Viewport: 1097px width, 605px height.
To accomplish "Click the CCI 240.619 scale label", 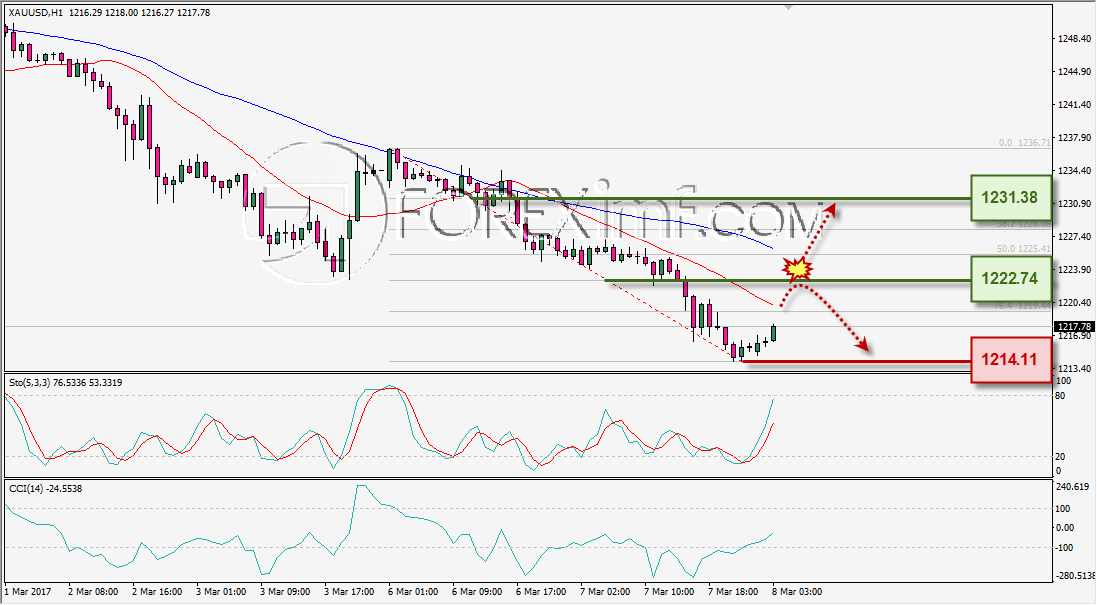I will click(x=1075, y=487).
